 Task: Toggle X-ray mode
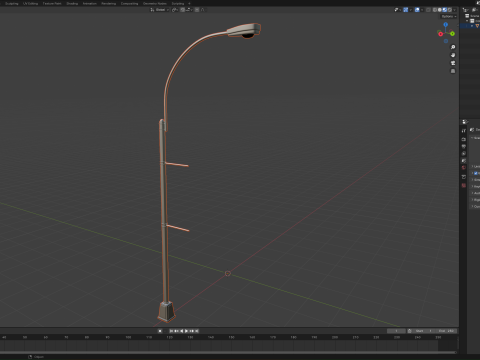tap(428, 10)
